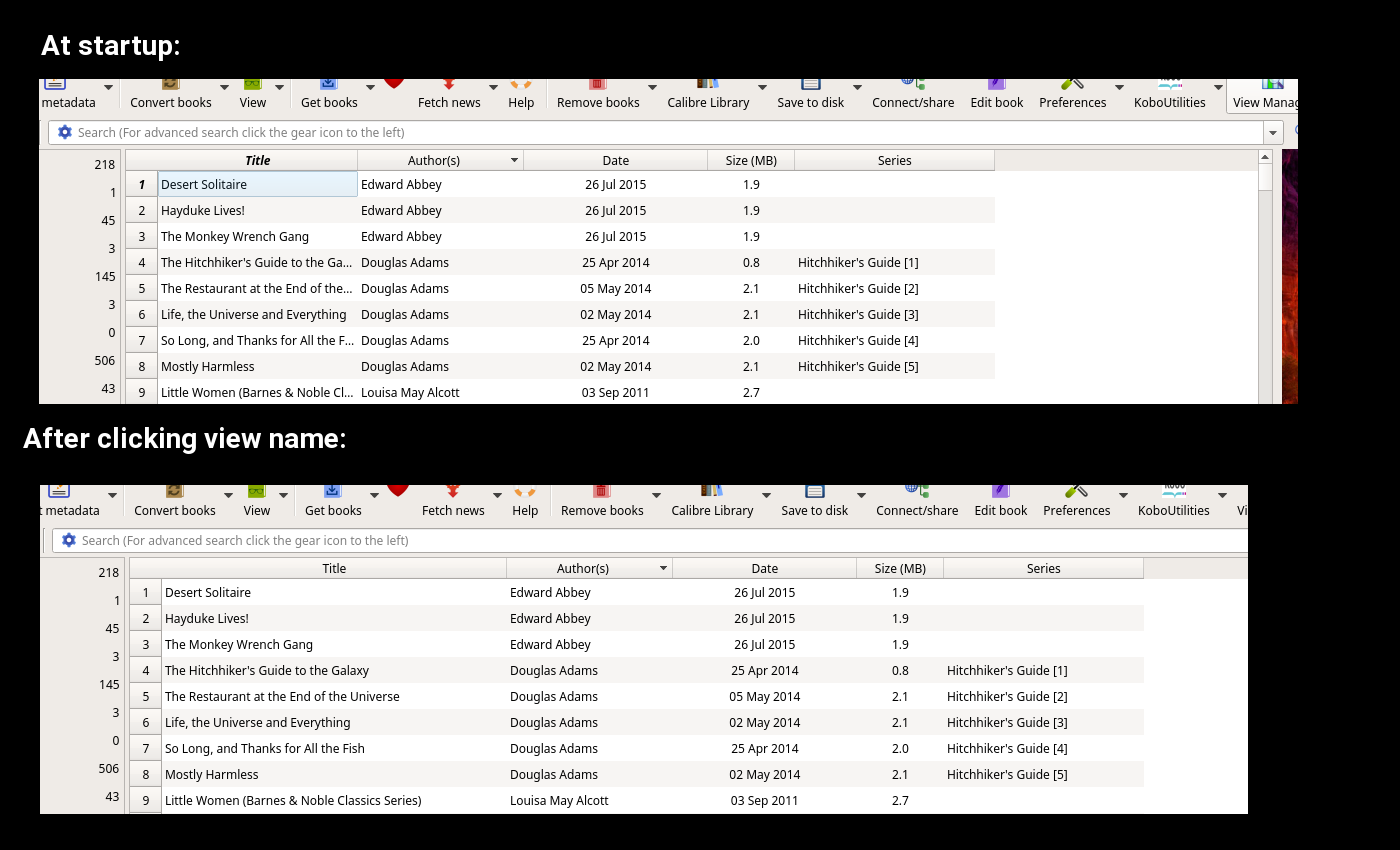Open Connect/share in the At startup screenshot
Screen dimensions: 1400x850
pyautogui.click(x=913, y=94)
